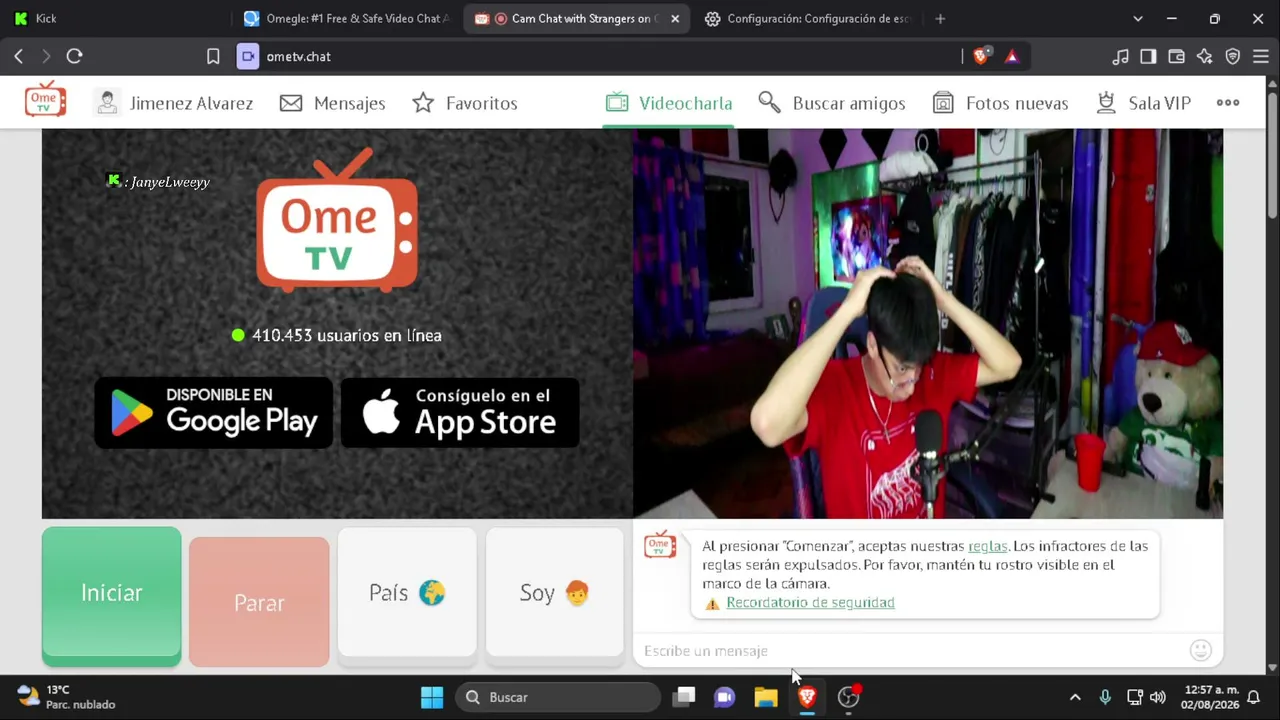Click the App Store download badge
This screenshot has width=1280, height=720.
pyautogui.click(x=460, y=412)
